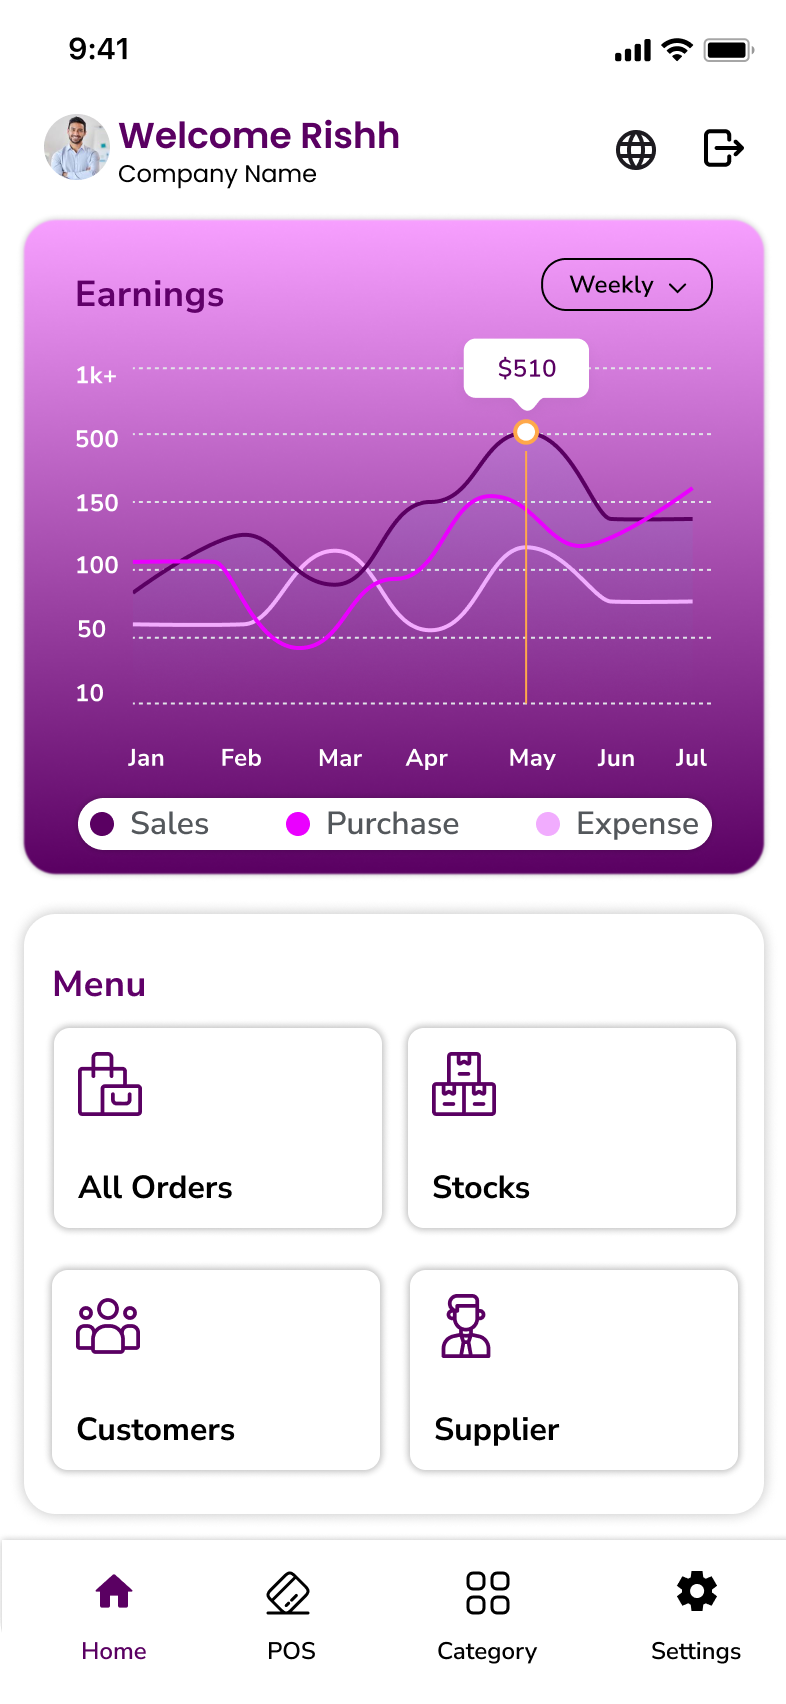Click the $510 earnings tooltip
Viewport: 786px width, 1704px height.
[x=526, y=369]
